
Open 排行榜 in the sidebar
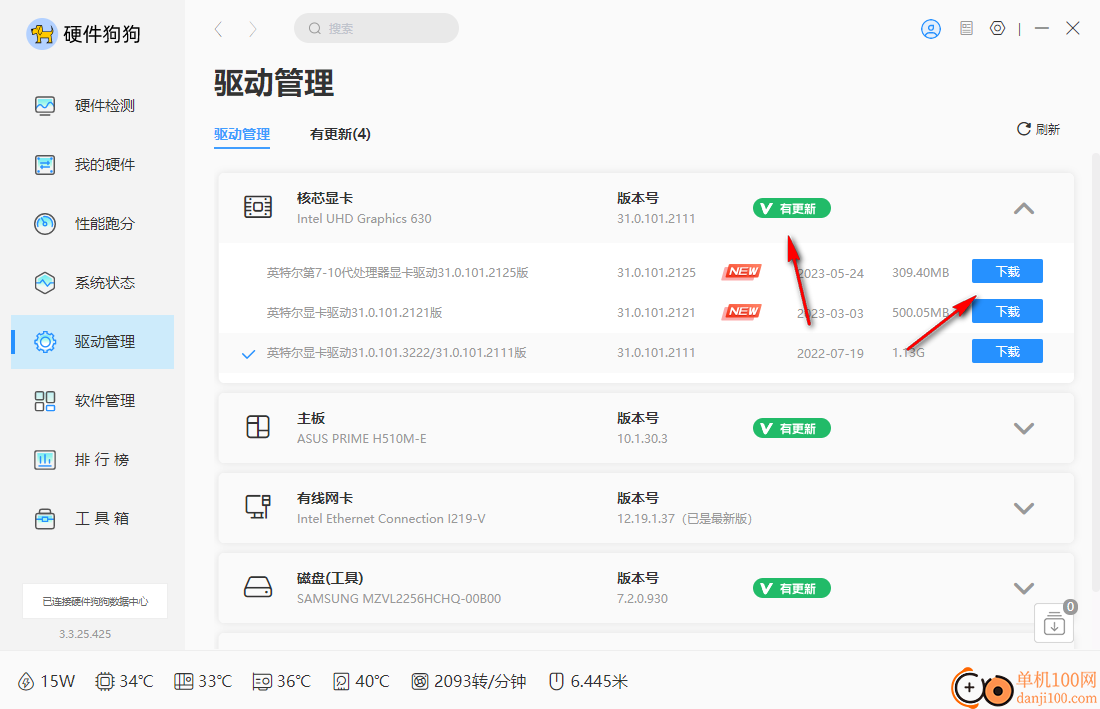pyautogui.click(x=92, y=459)
